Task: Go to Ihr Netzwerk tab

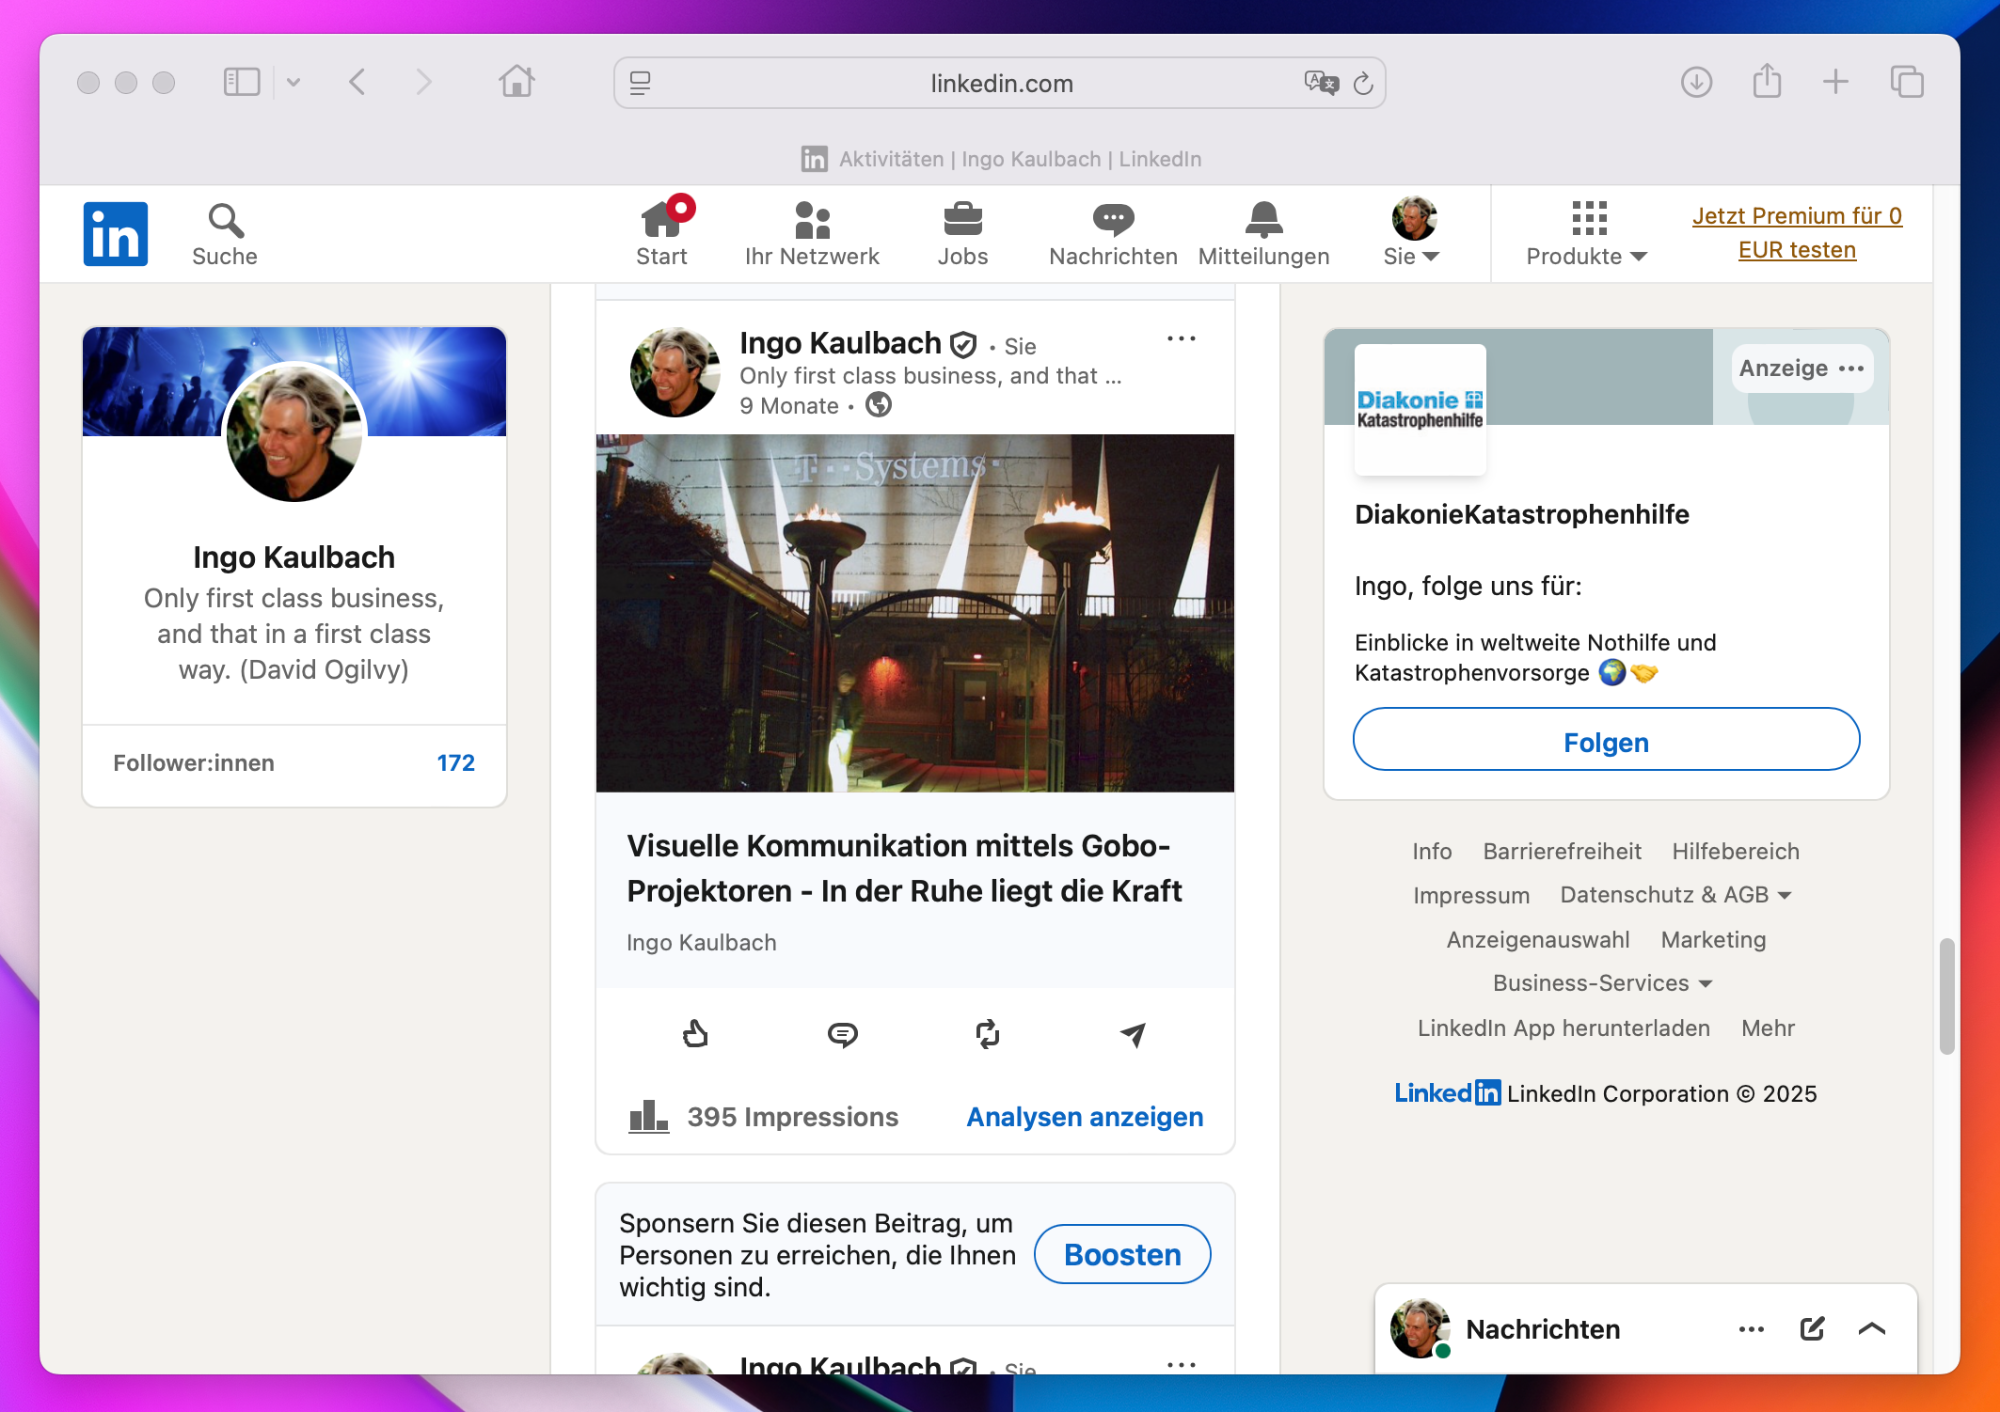Action: tap(811, 234)
